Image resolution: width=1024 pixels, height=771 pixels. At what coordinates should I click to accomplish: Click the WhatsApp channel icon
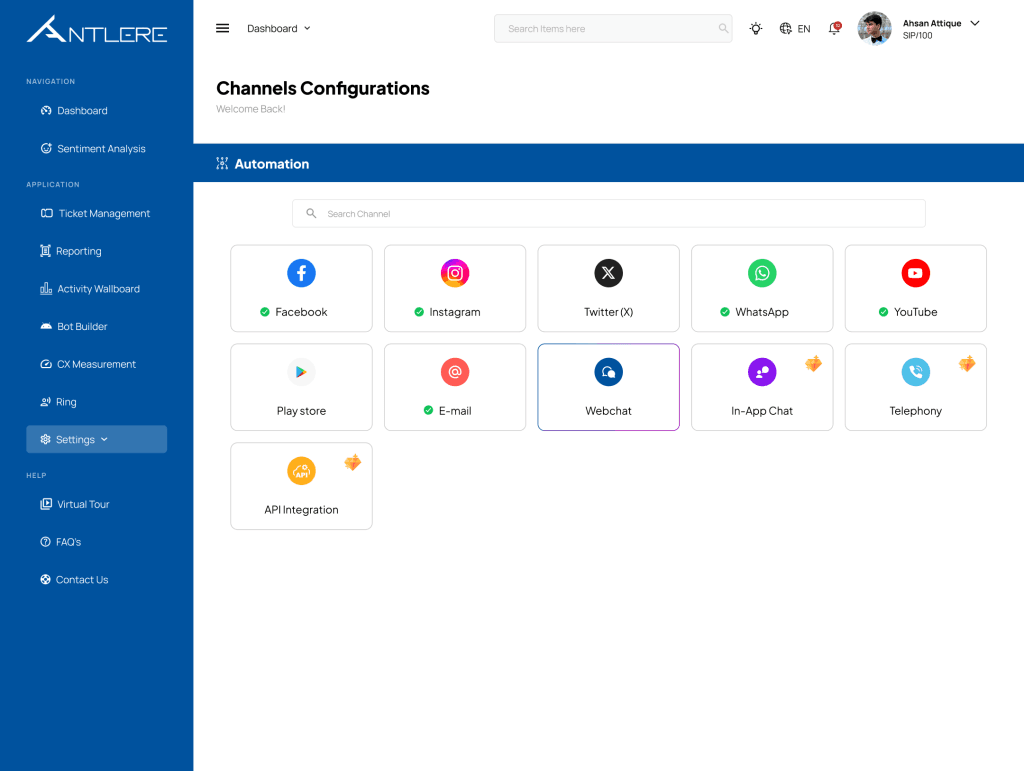761,273
